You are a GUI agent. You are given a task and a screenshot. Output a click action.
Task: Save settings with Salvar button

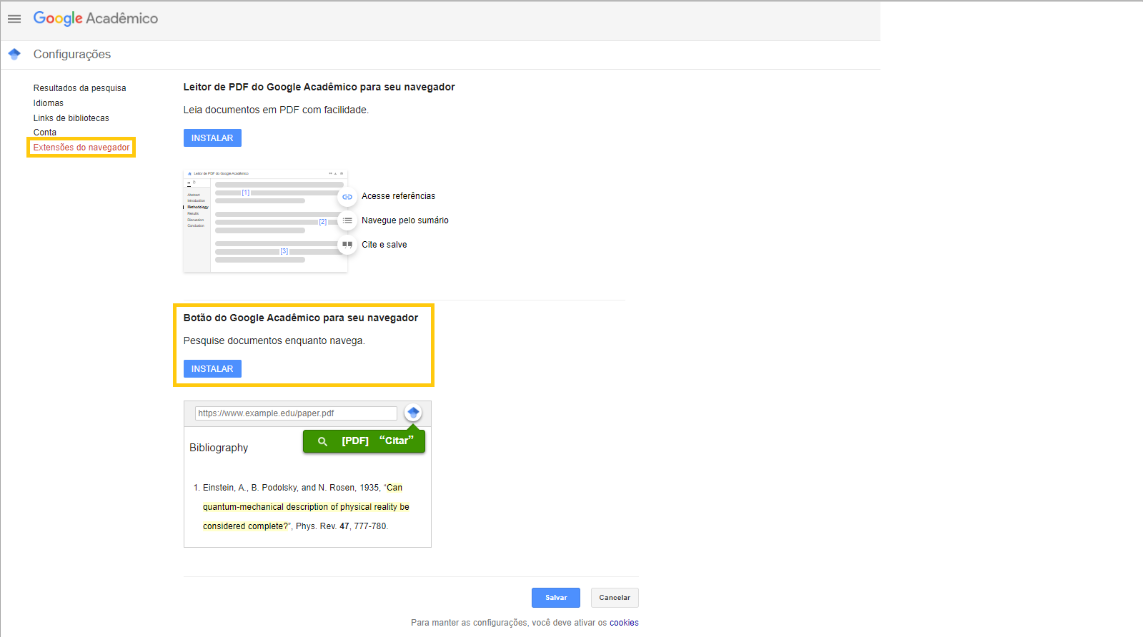[555, 598]
